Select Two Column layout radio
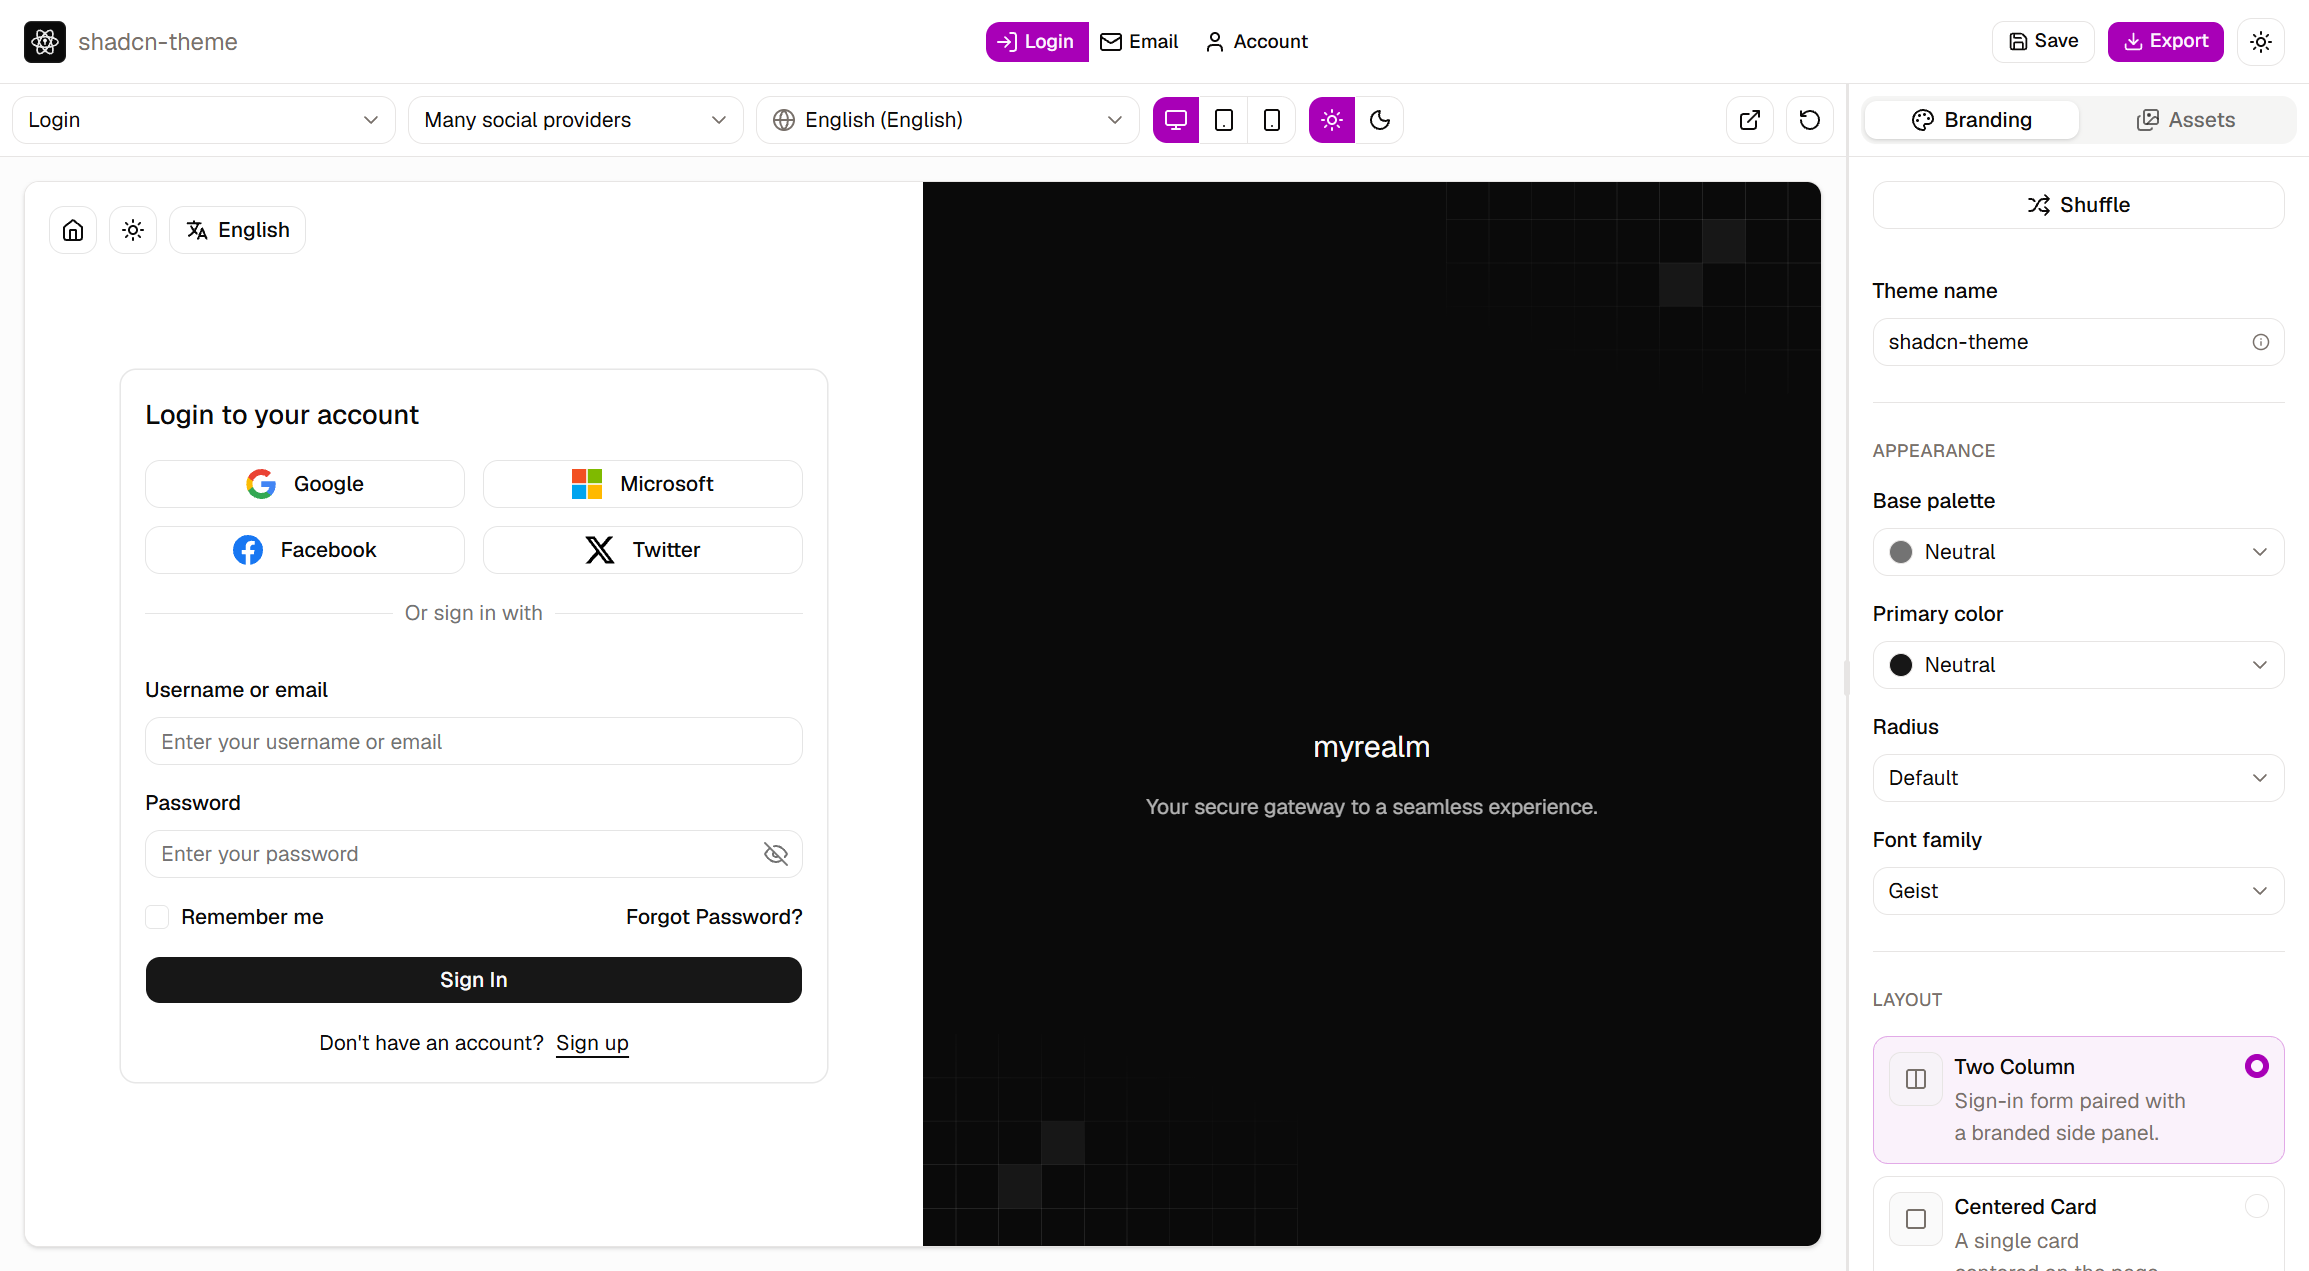 click(x=2257, y=1066)
